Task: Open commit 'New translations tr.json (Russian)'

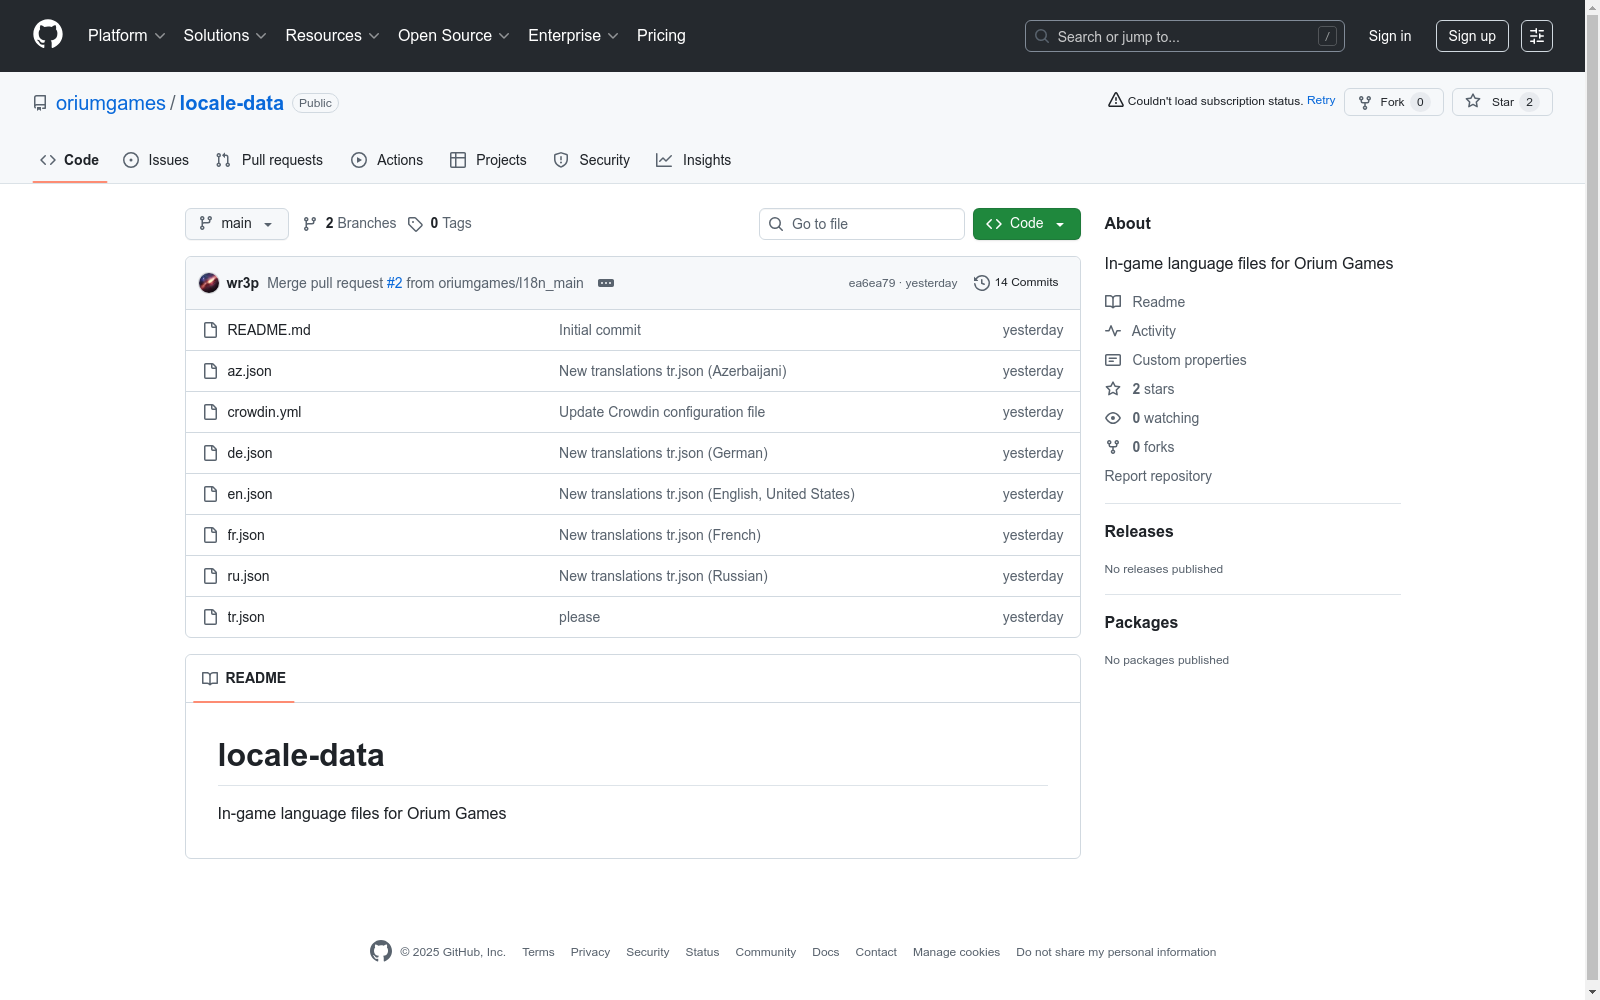Action: pyautogui.click(x=663, y=576)
